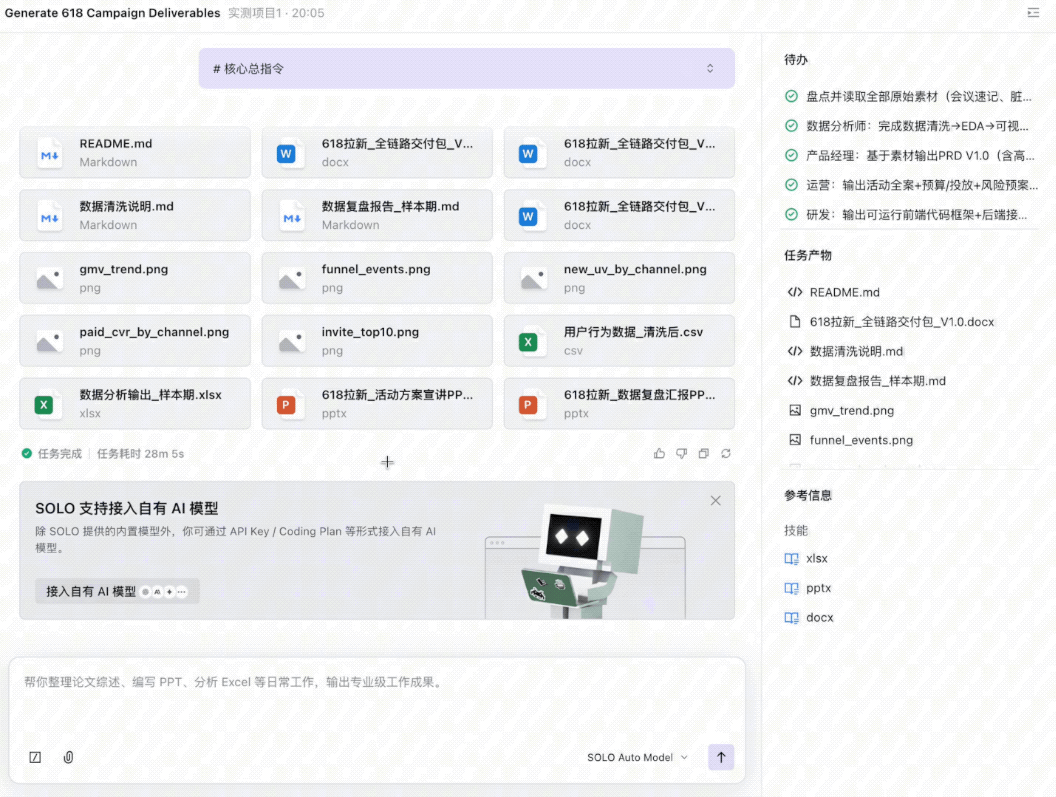Expand the 核心总指令 prompt block
The image size is (1056, 797).
click(x=710, y=69)
